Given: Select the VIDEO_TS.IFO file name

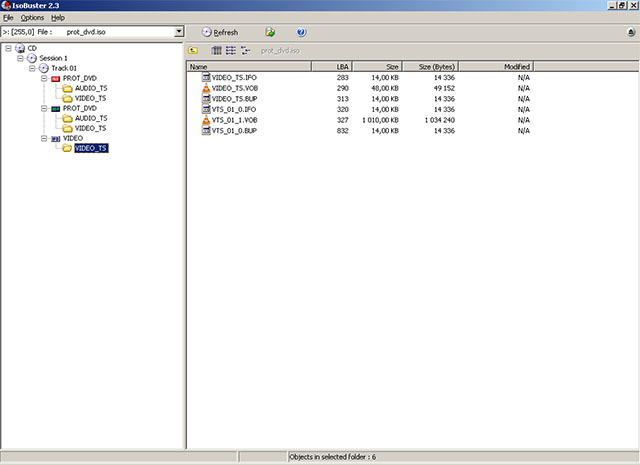Looking at the screenshot, I should point(234,78).
